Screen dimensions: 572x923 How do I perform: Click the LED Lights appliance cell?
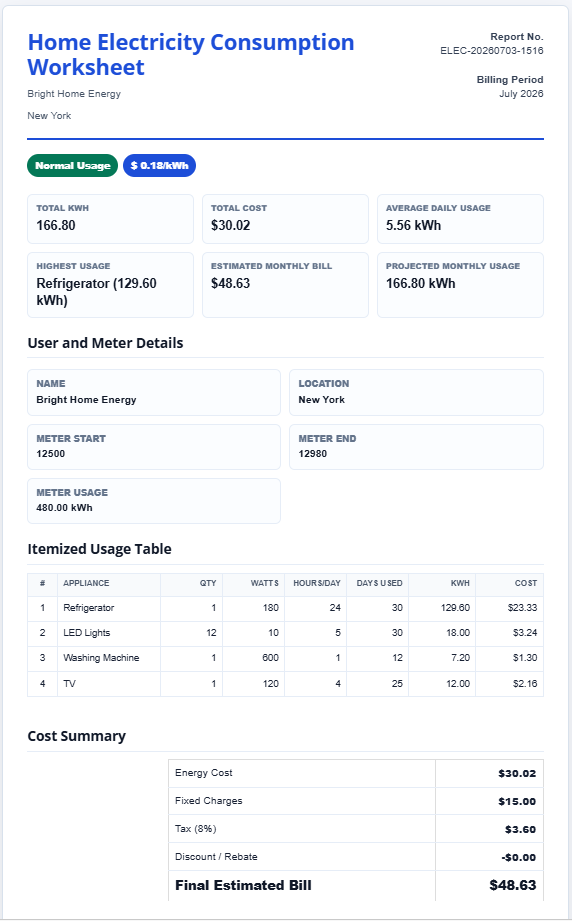tap(109, 633)
